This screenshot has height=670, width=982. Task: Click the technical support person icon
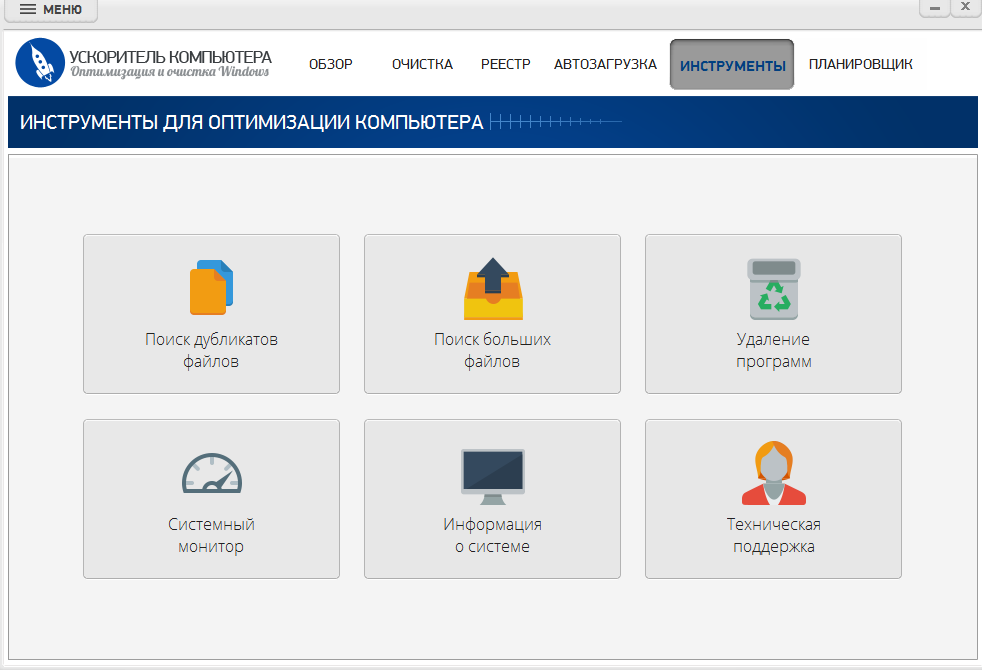pyautogui.click(x=774, y=473)
